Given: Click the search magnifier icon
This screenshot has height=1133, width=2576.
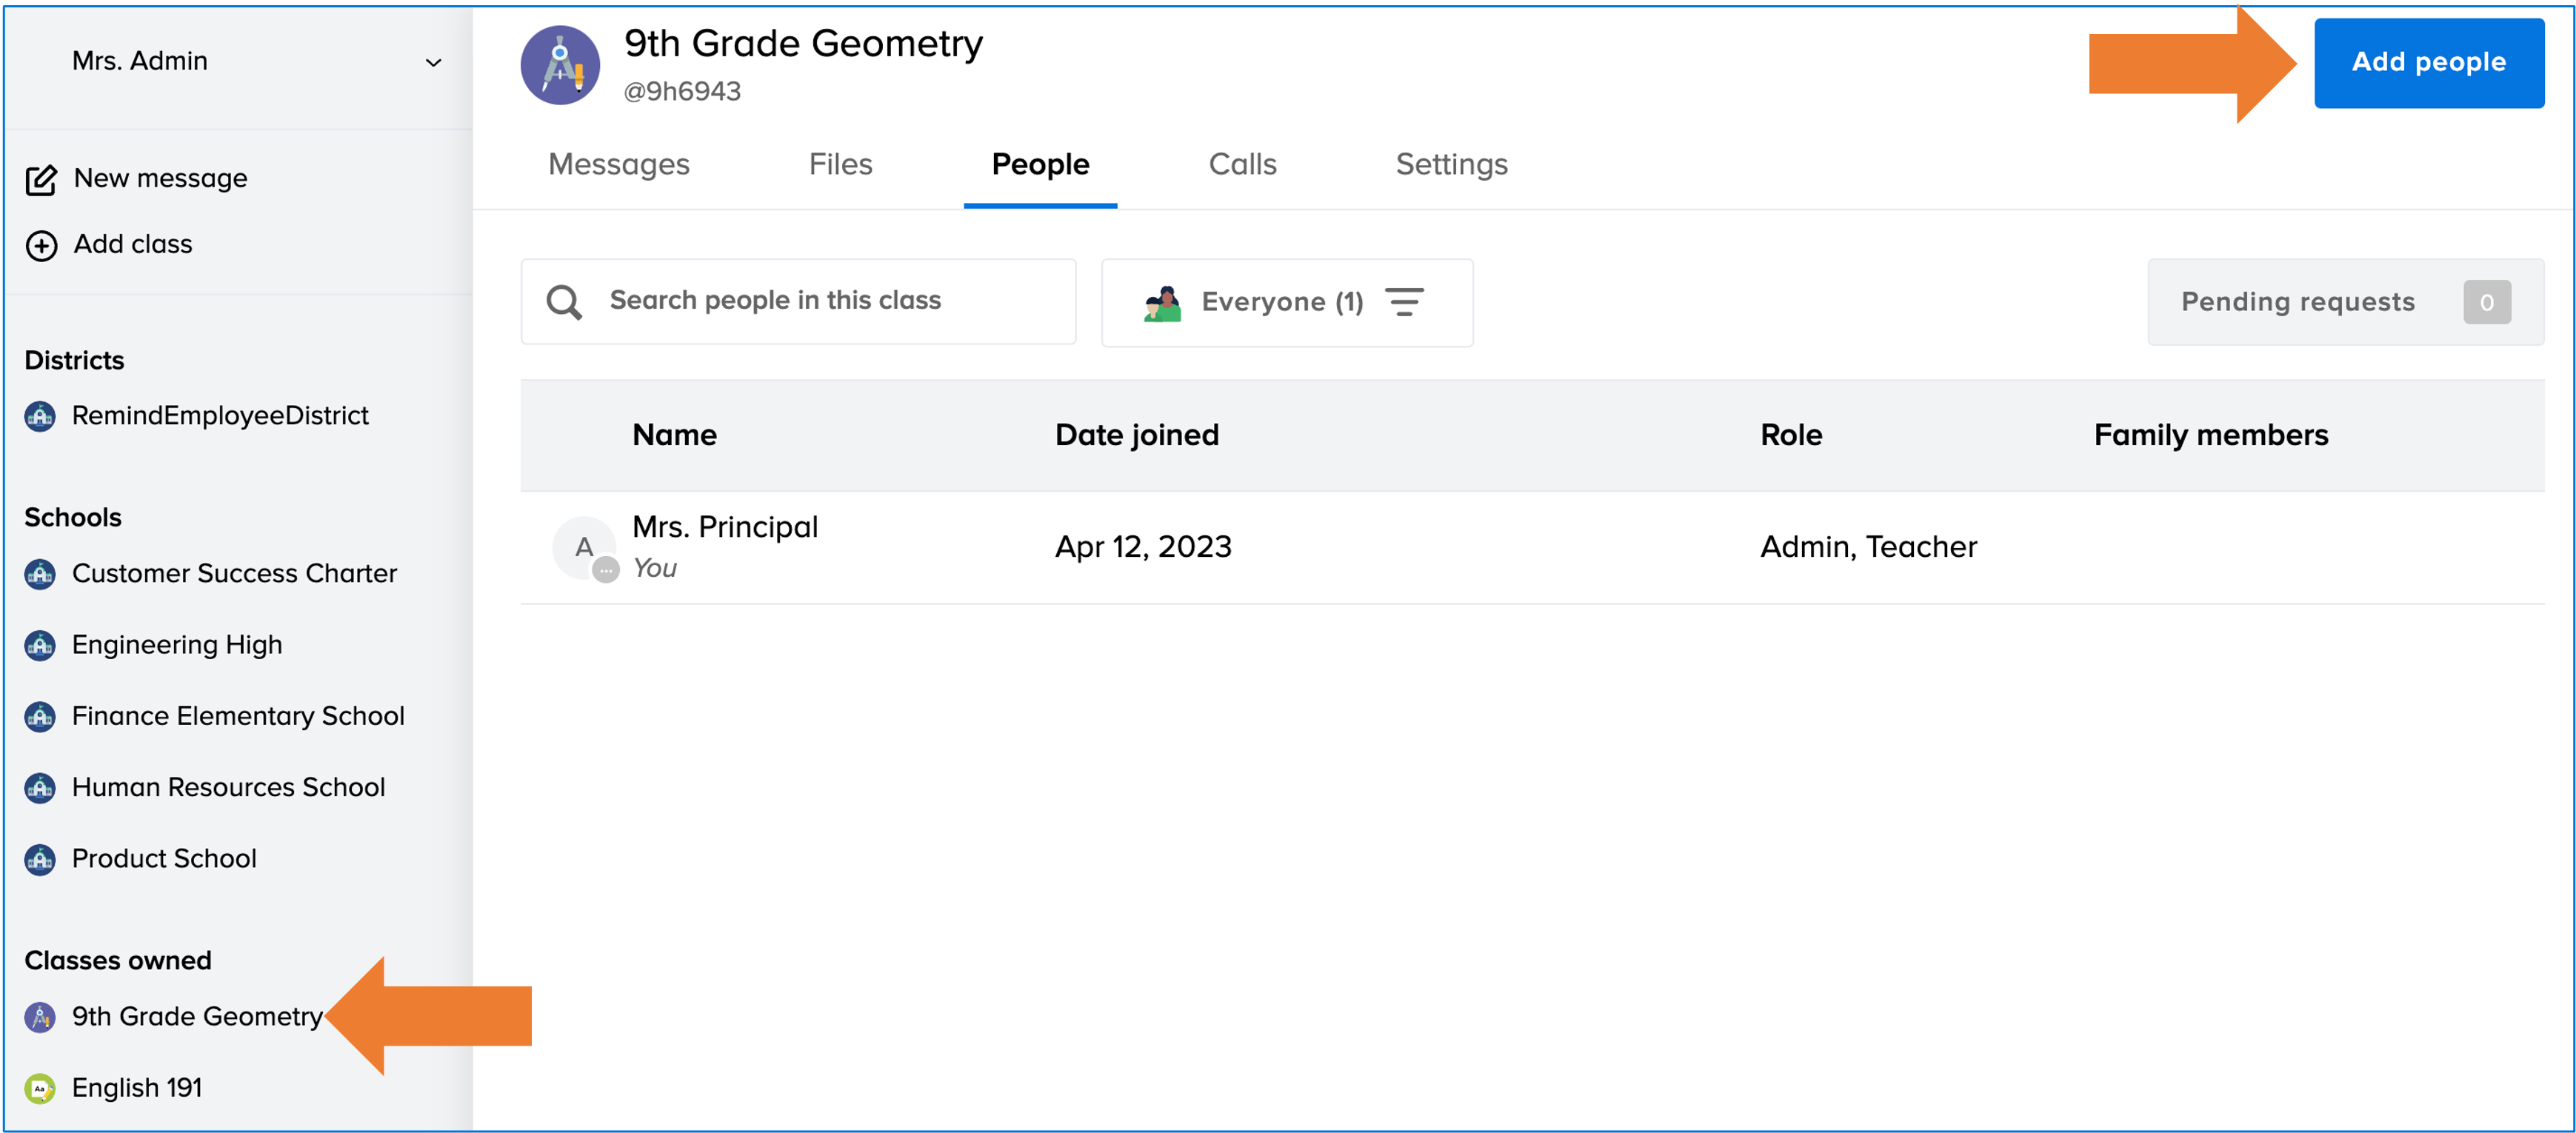Looking at the screenshot, I should [x=564, y=302].
